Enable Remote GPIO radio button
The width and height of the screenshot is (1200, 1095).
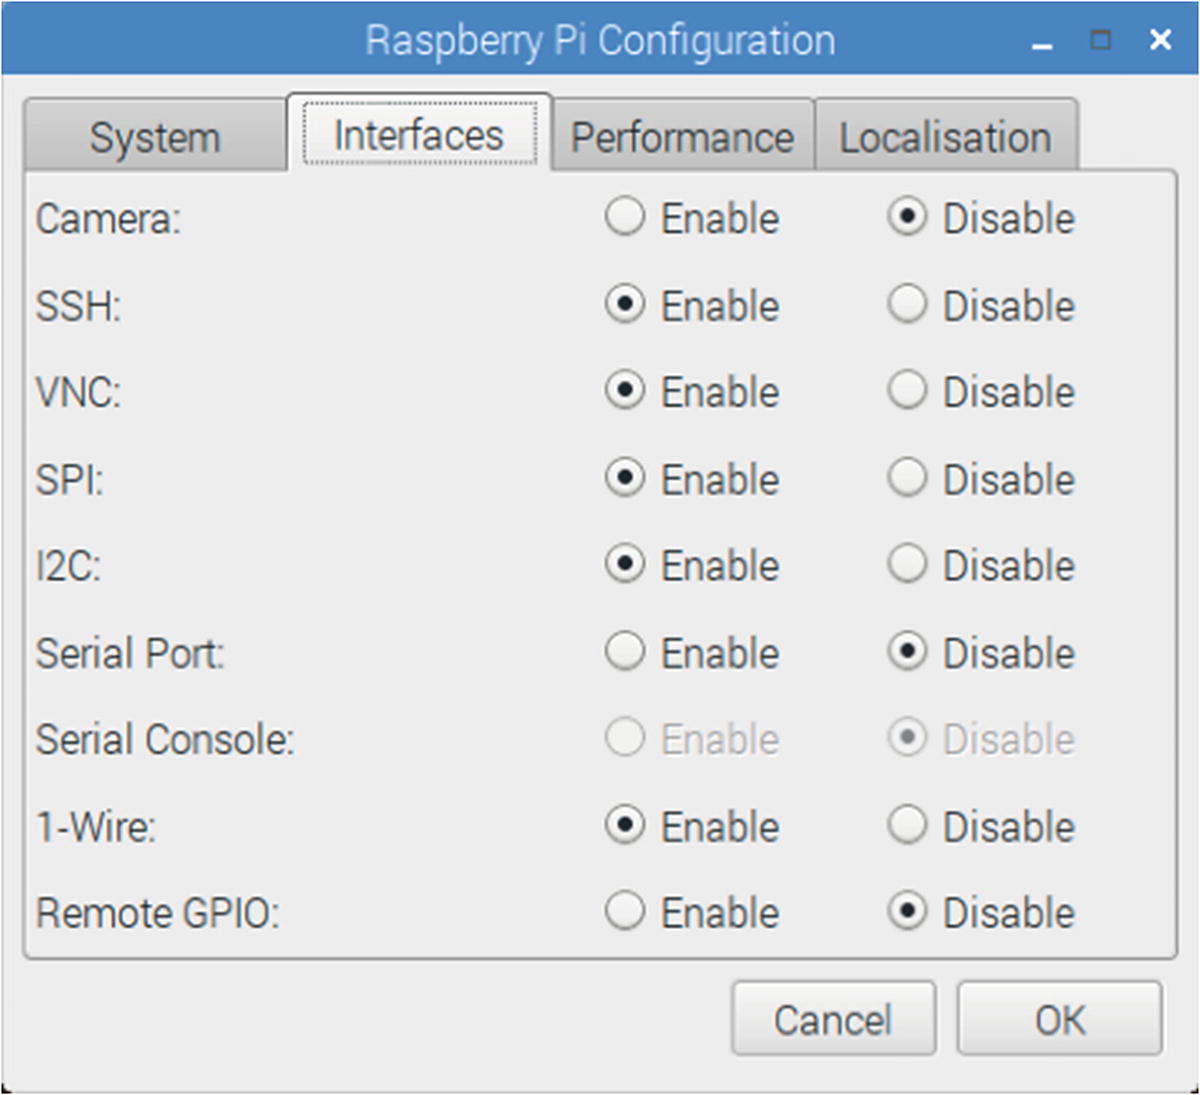coord(625,912)
